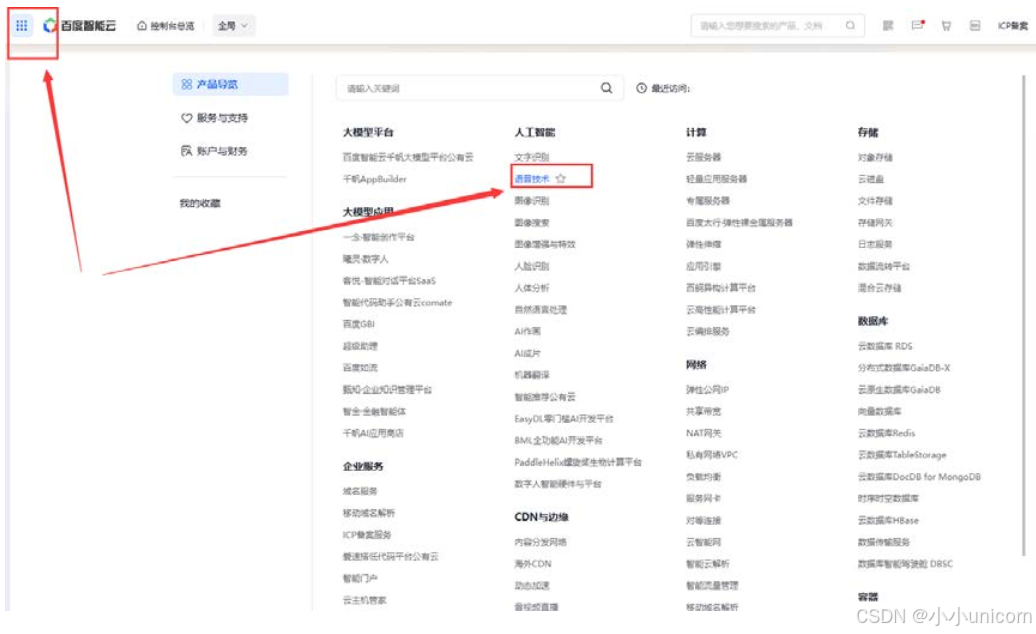Open 云服务器 under 计算

(704, 157)
